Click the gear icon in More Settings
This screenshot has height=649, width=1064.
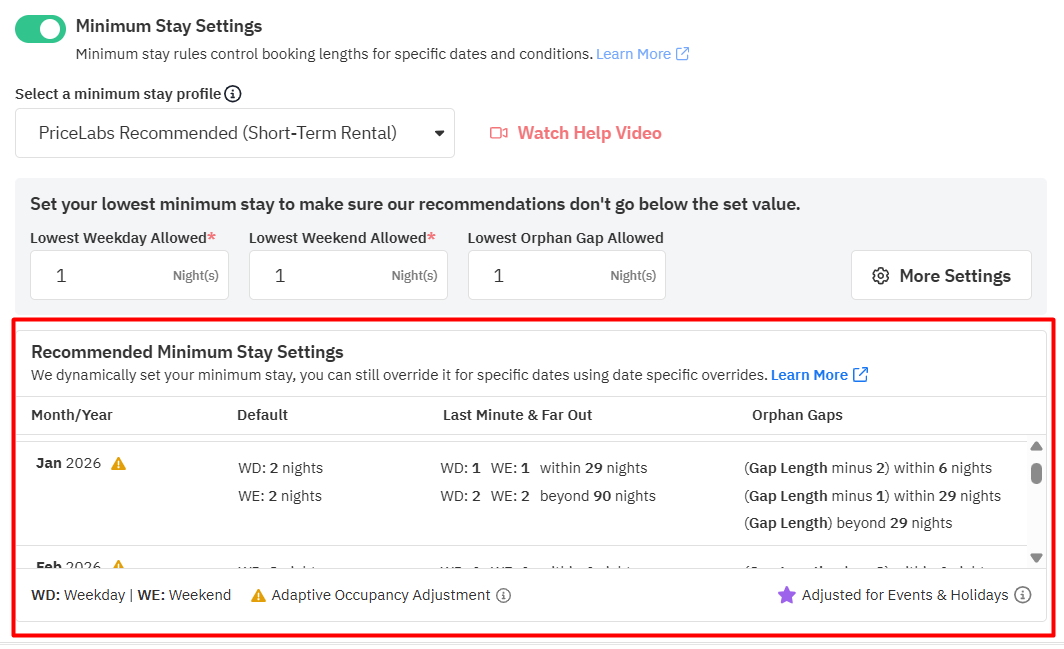click(x=881, y=276)
